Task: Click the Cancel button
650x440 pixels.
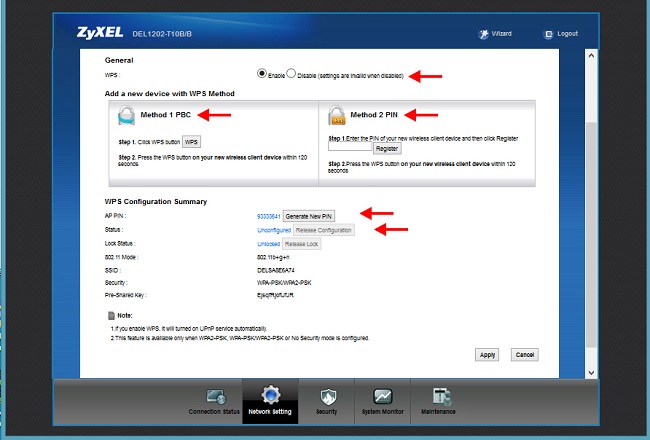Action: click(525, 355)
